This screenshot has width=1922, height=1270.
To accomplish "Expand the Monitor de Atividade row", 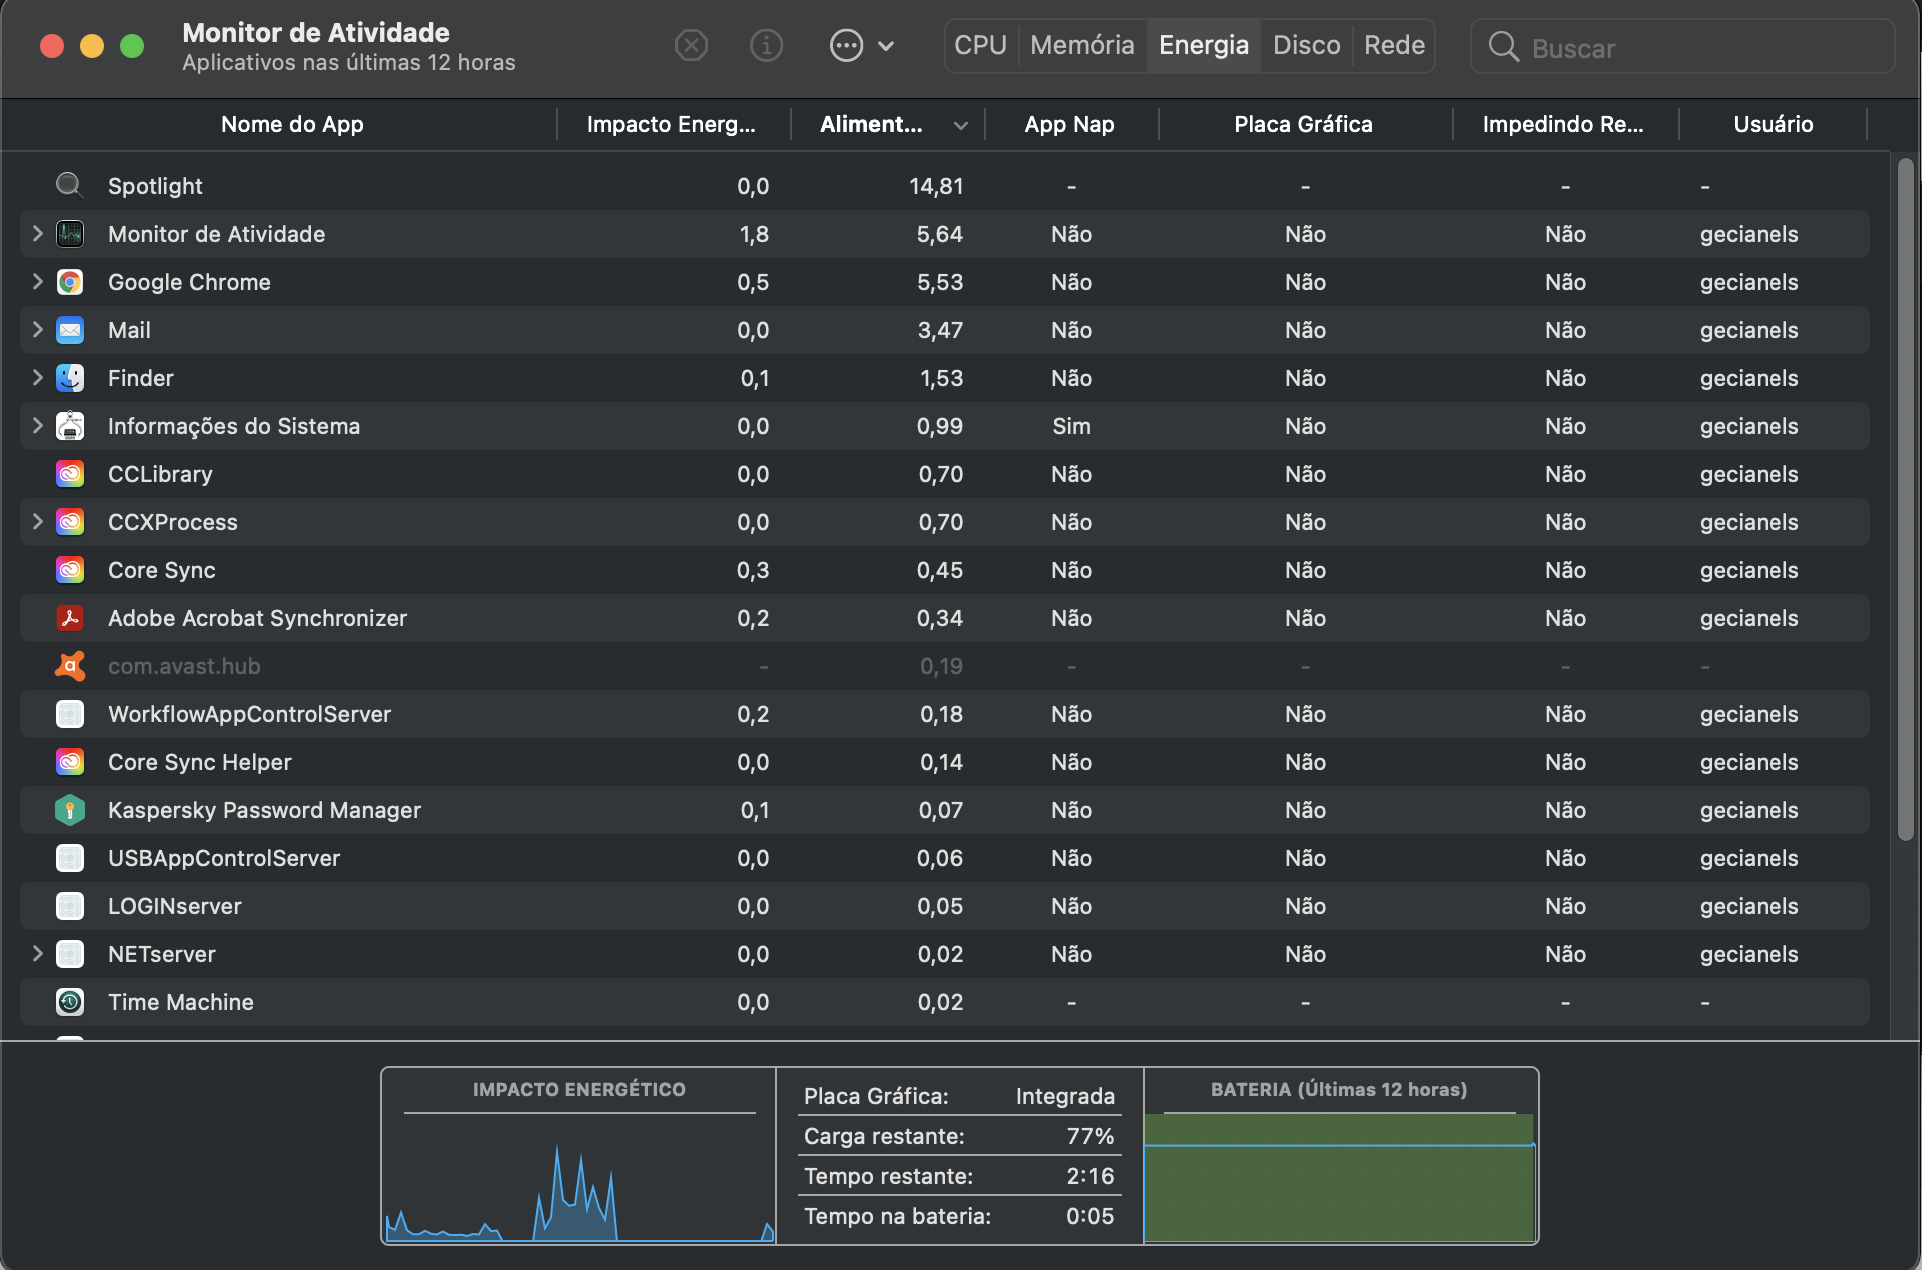I will coord(37,234).
